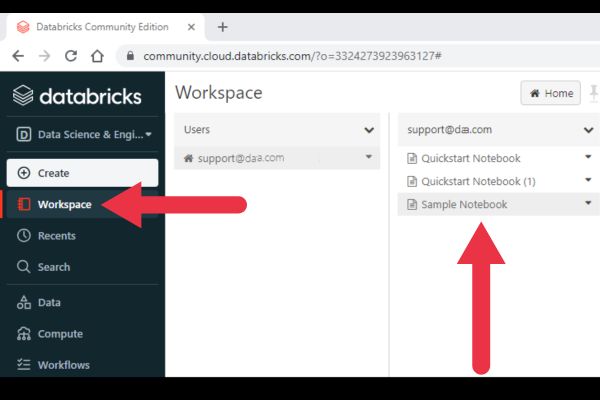Click the Recents clock icon
Image resolution: width=600 pixels, height=400 pixels.
(x=24, y=235)
